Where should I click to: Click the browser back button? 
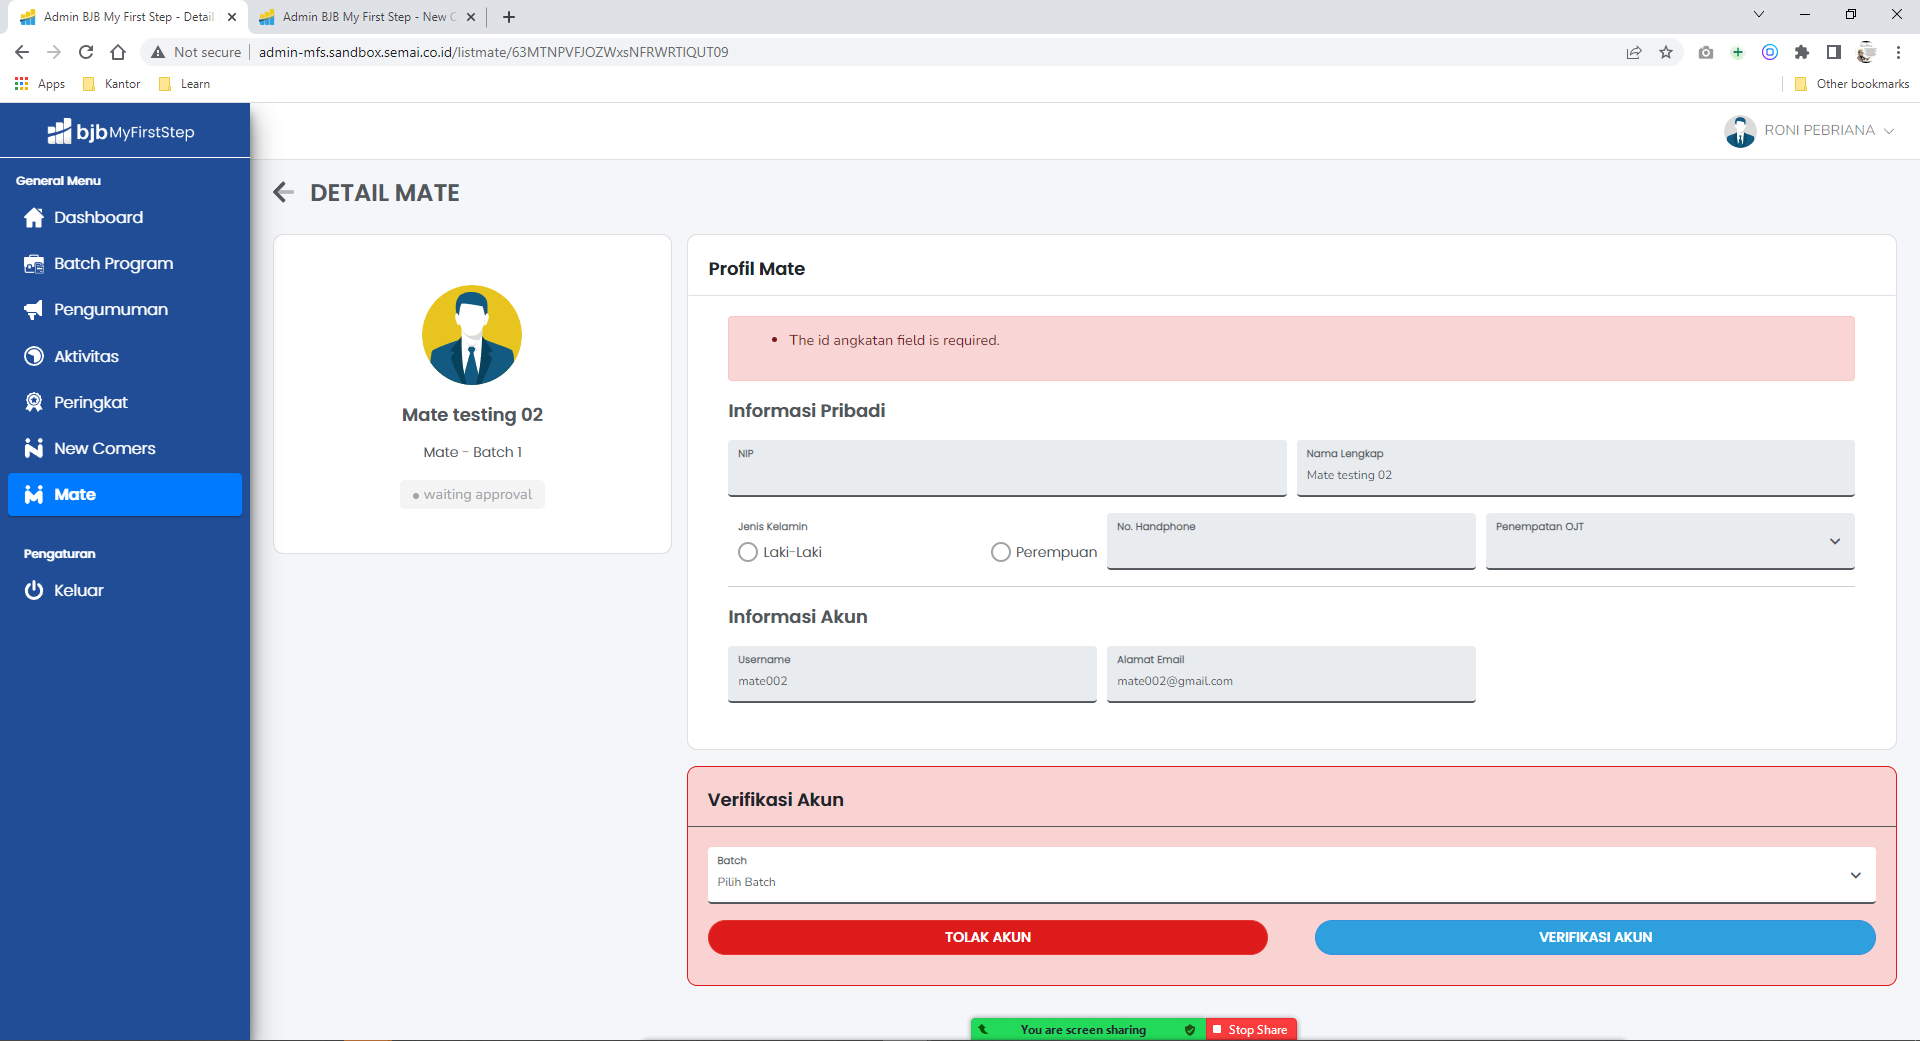[x=22, y=52]
